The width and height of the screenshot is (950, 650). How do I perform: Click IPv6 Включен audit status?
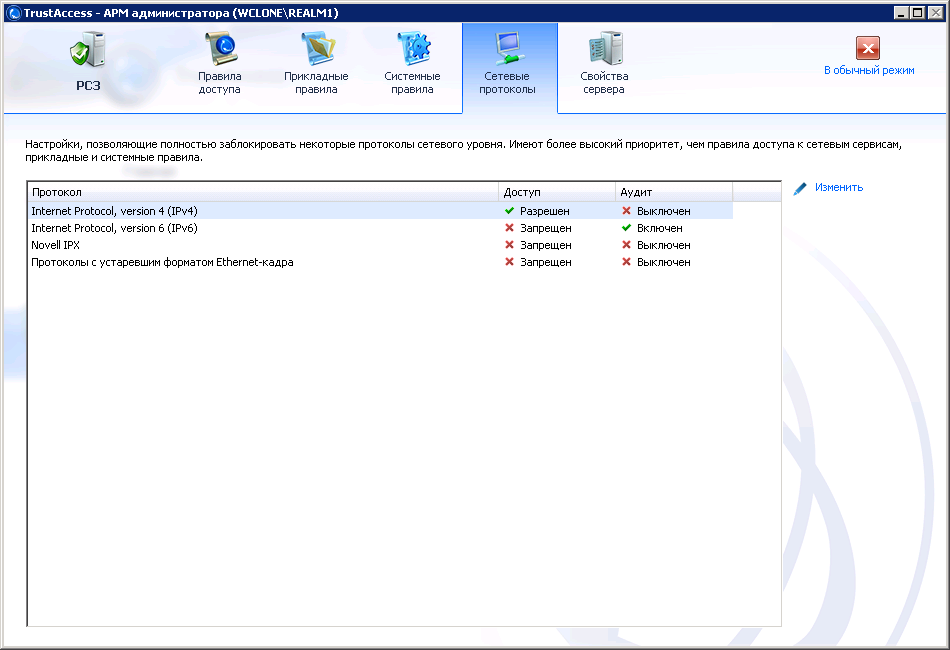[x=659, y=228]
